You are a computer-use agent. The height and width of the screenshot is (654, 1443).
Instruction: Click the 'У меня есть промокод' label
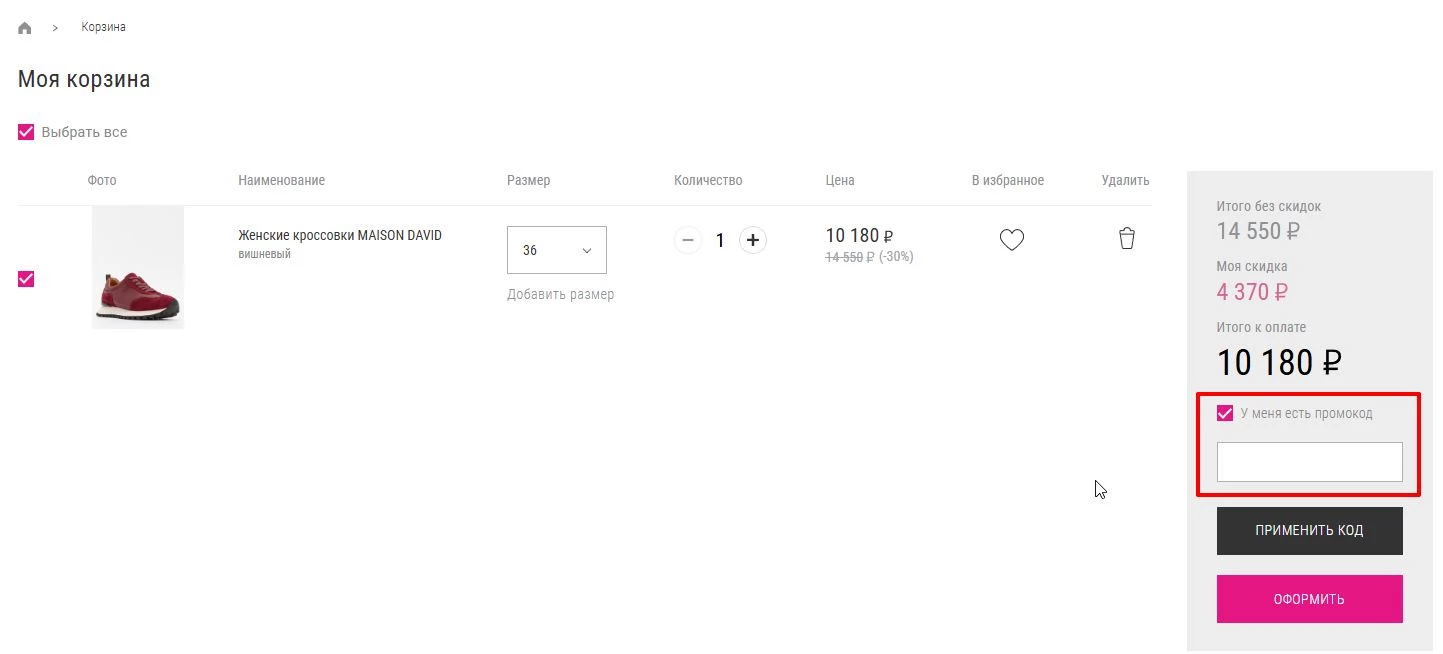(1306, 413)
